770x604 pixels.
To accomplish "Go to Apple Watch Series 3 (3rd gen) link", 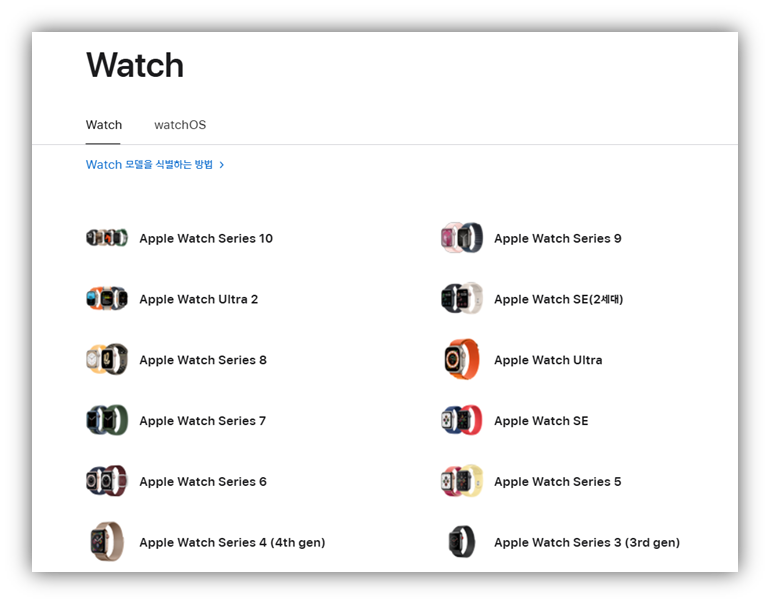I will pos(586,543).
